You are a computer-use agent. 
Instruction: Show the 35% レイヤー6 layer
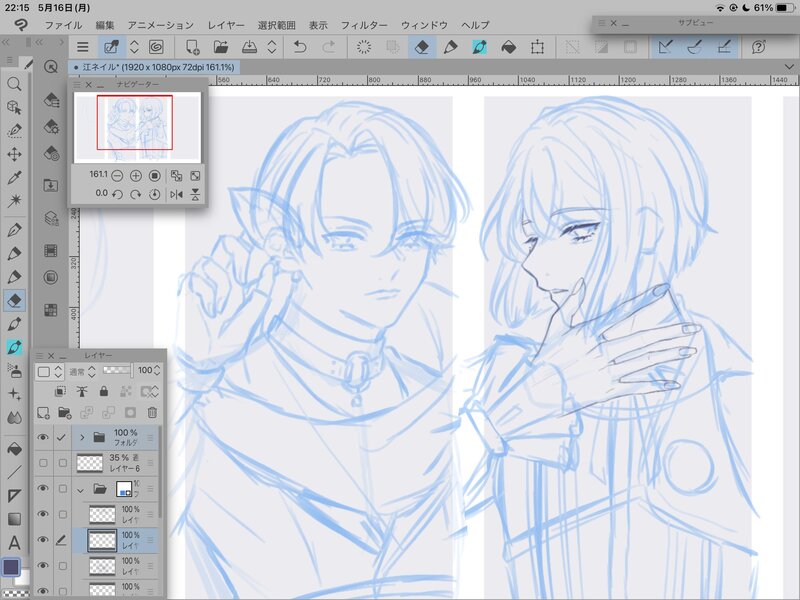pyautogui.click(x=43, y=463)
